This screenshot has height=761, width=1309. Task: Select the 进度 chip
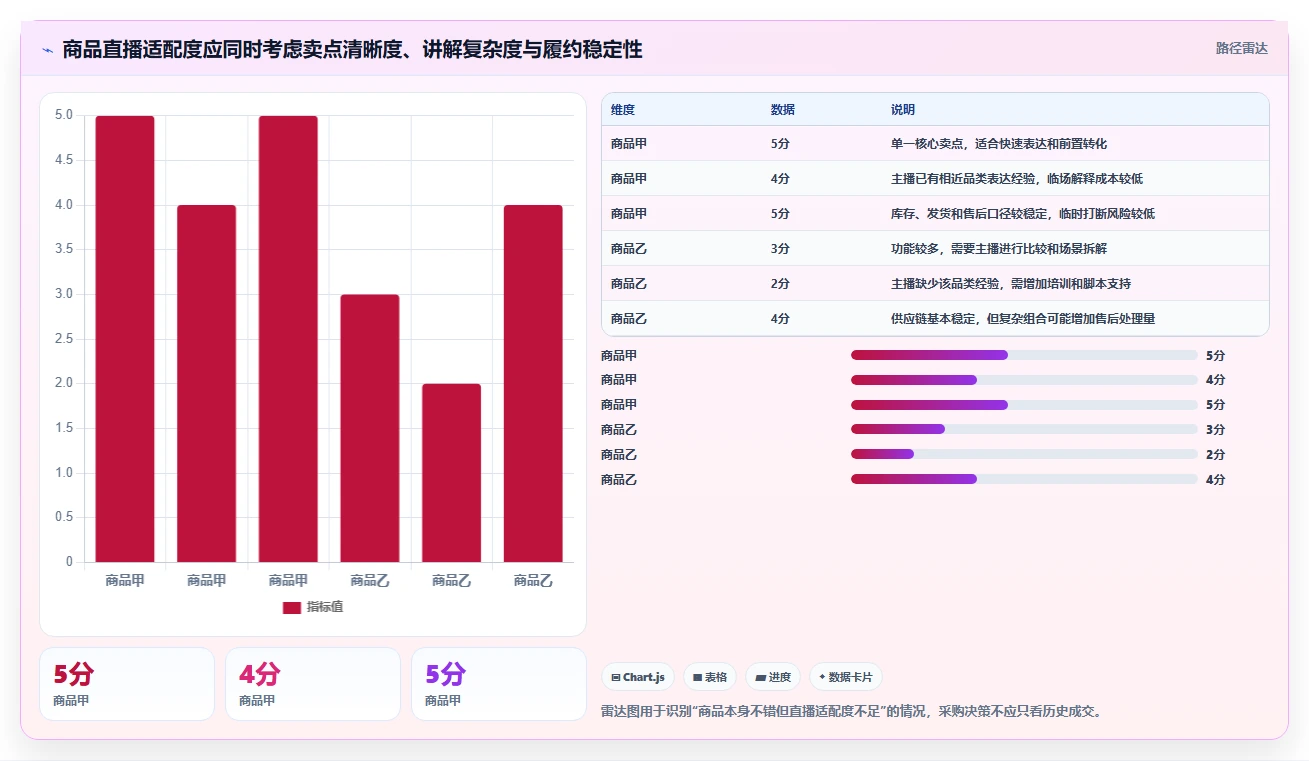772,677
